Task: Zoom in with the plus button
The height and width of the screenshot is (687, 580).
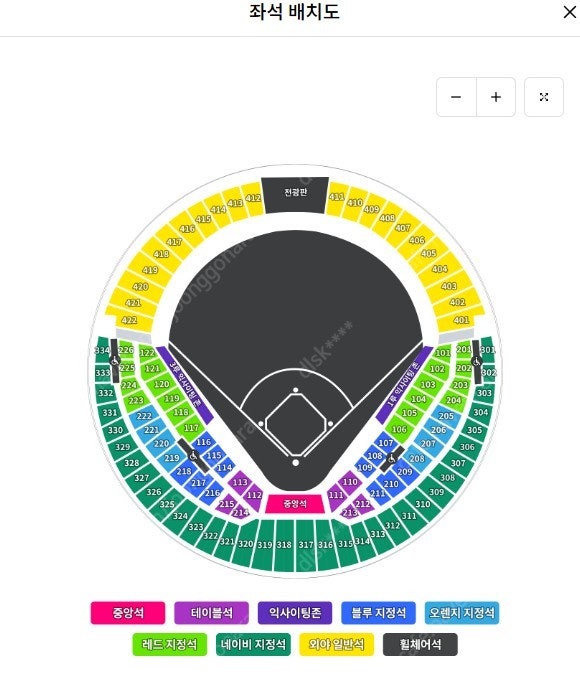Action: point(496,97)
